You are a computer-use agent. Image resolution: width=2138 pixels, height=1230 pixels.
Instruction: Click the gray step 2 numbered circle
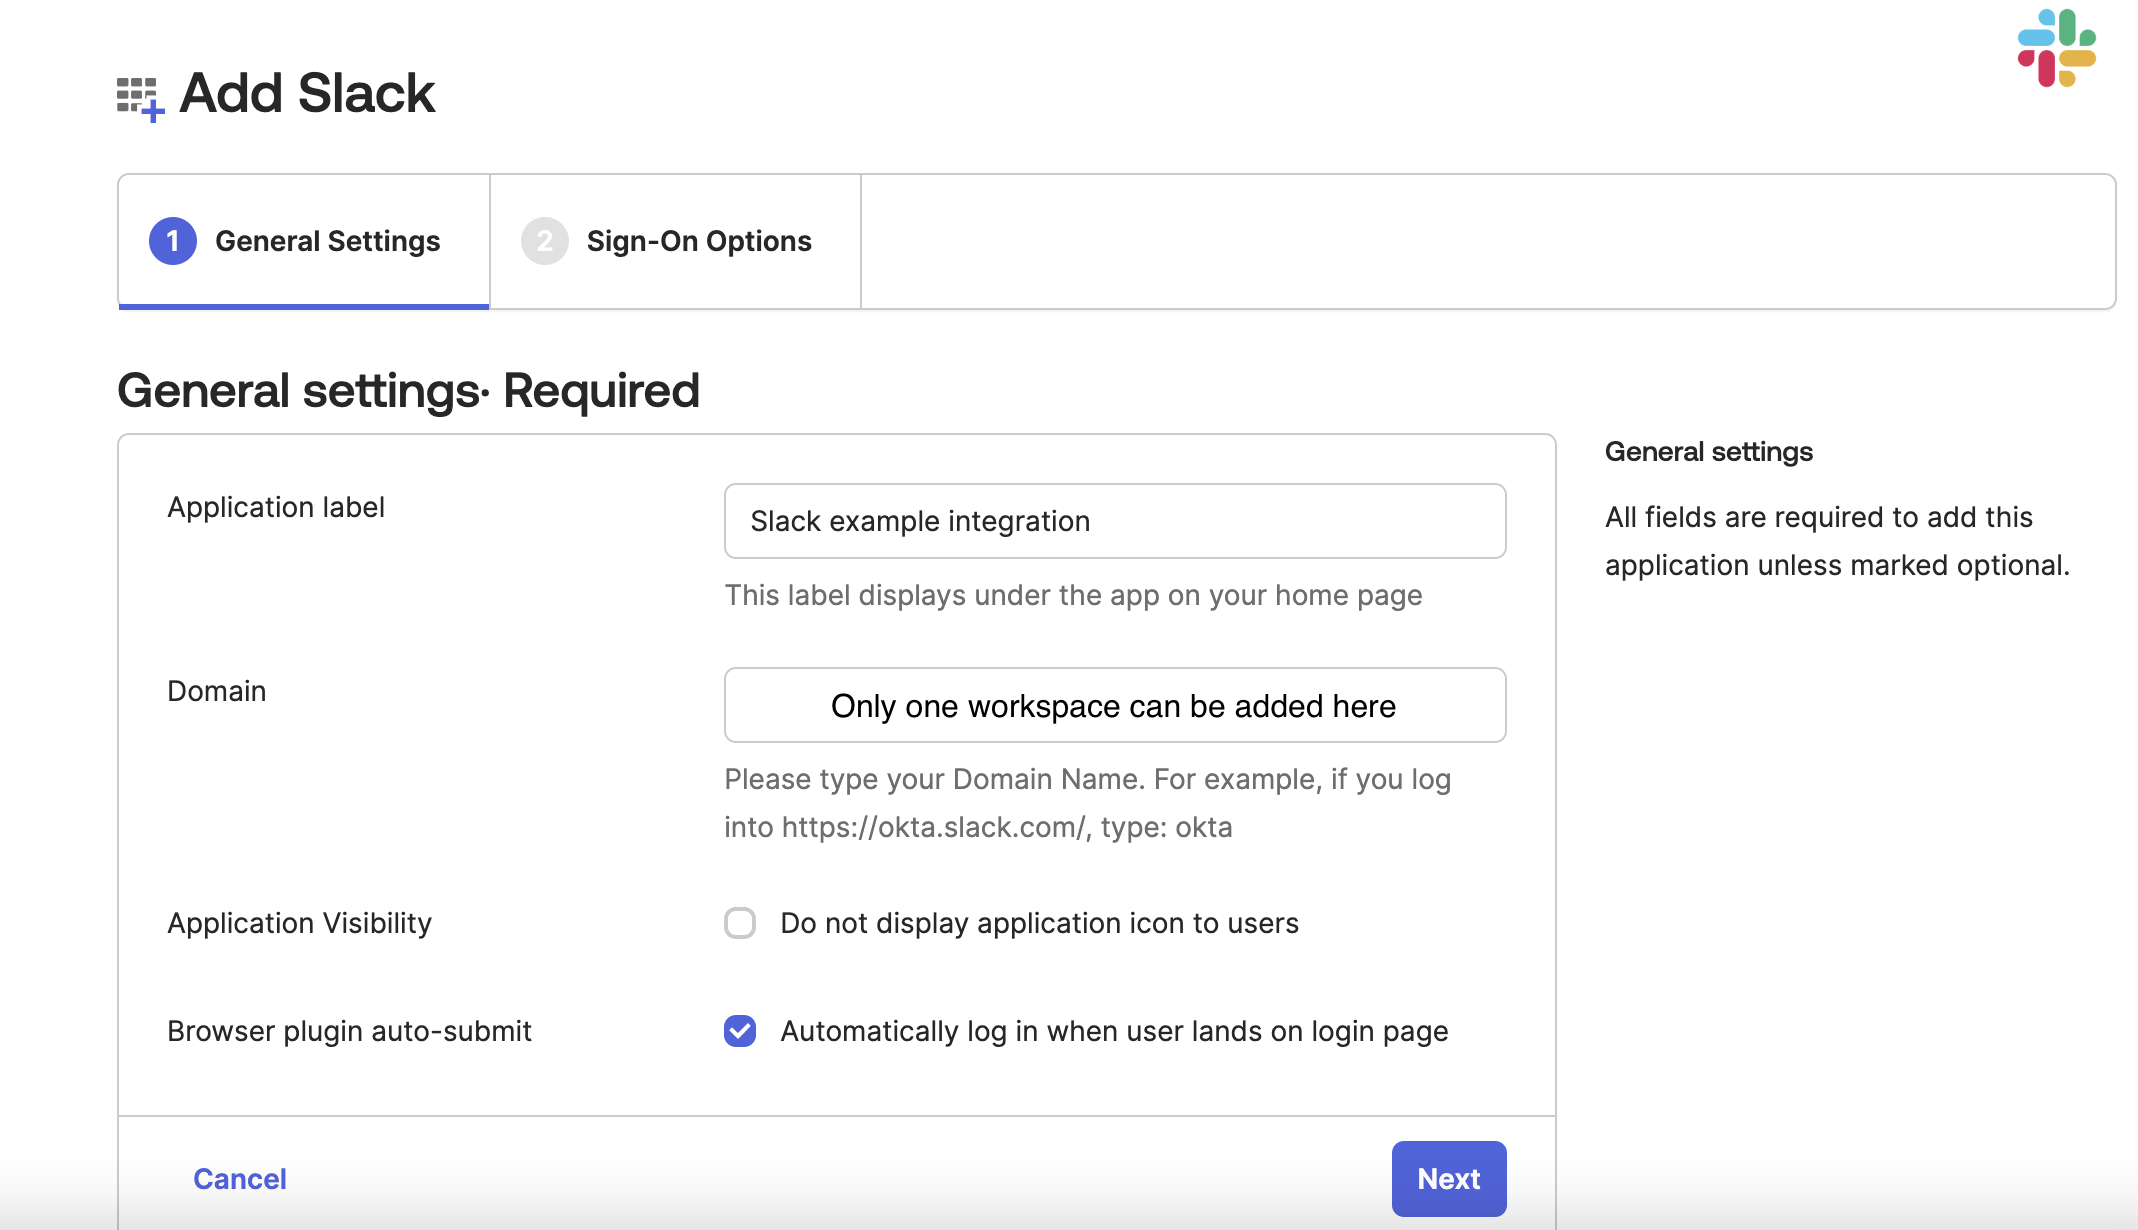click(x=545, y=241)
